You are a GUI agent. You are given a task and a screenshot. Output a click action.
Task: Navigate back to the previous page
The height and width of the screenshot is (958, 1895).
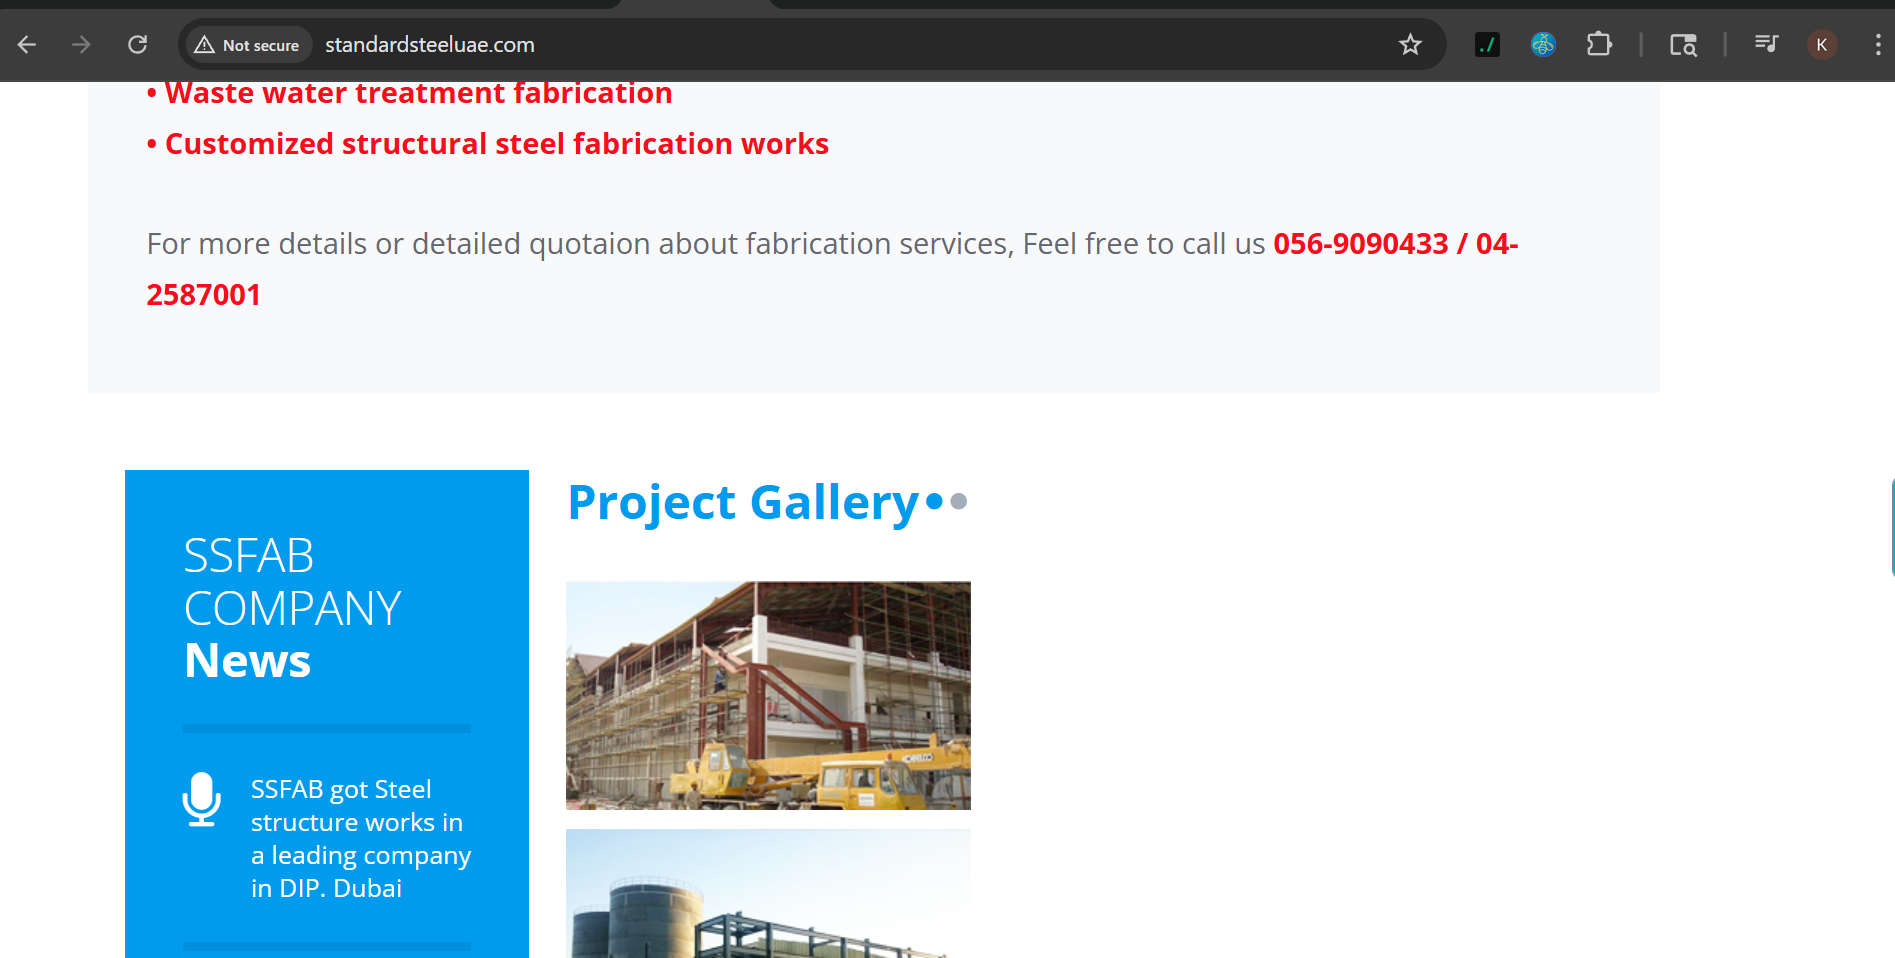click(26, 44)
